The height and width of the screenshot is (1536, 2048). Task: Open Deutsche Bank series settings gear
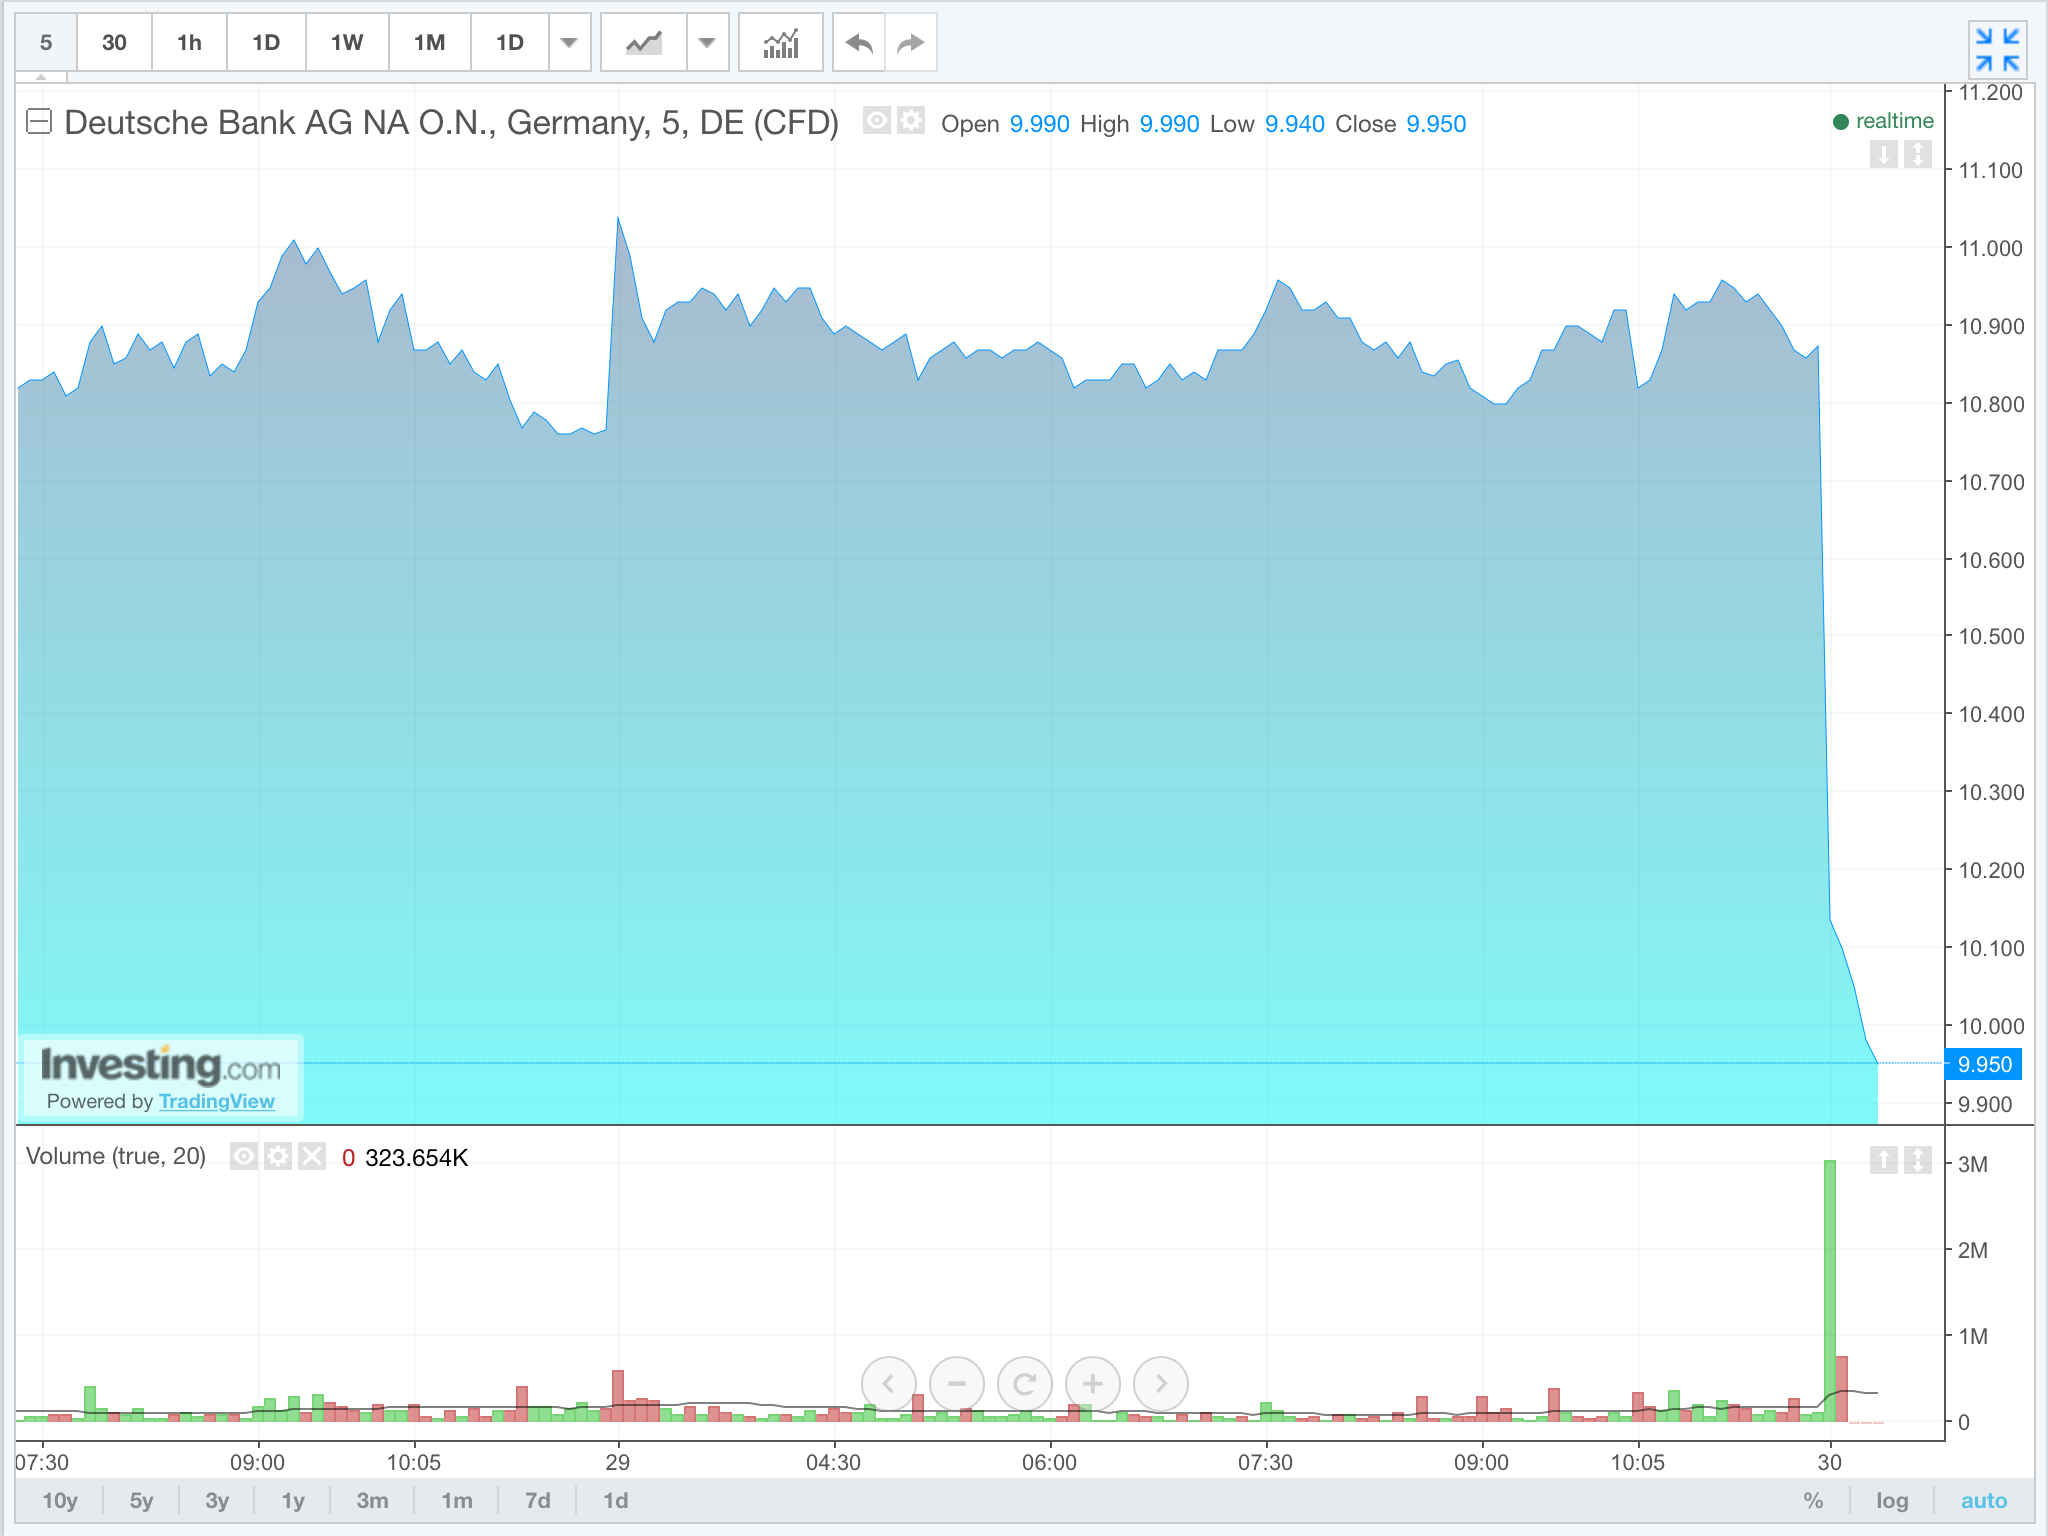coord(910,121)
